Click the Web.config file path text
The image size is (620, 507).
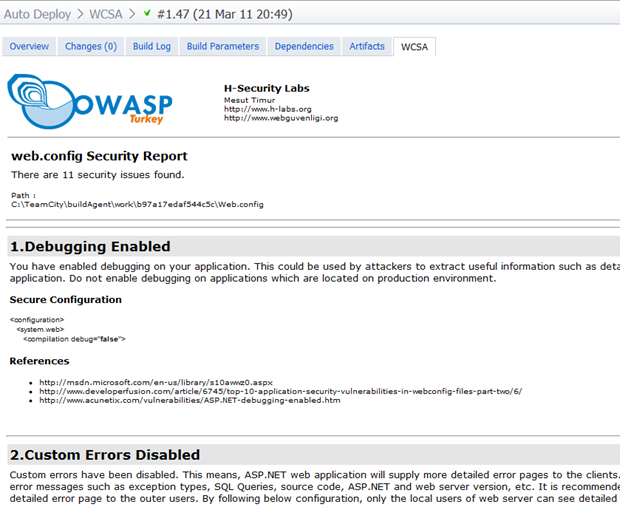point(137,204)
